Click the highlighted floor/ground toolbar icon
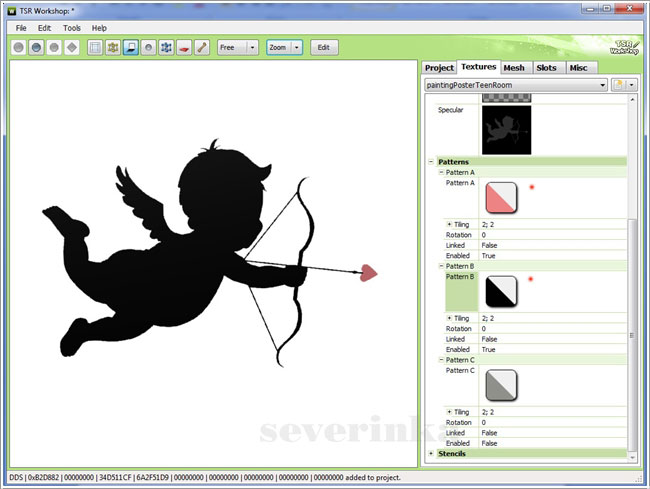 (x=130, y=47)
